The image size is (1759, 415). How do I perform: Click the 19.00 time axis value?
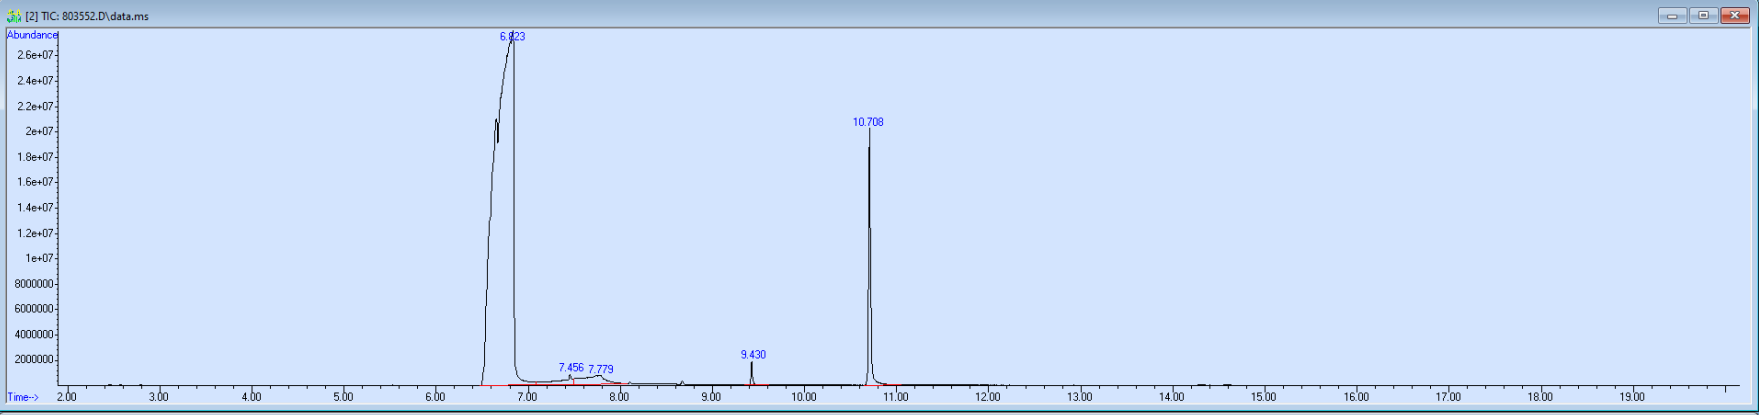[1632, 397]
